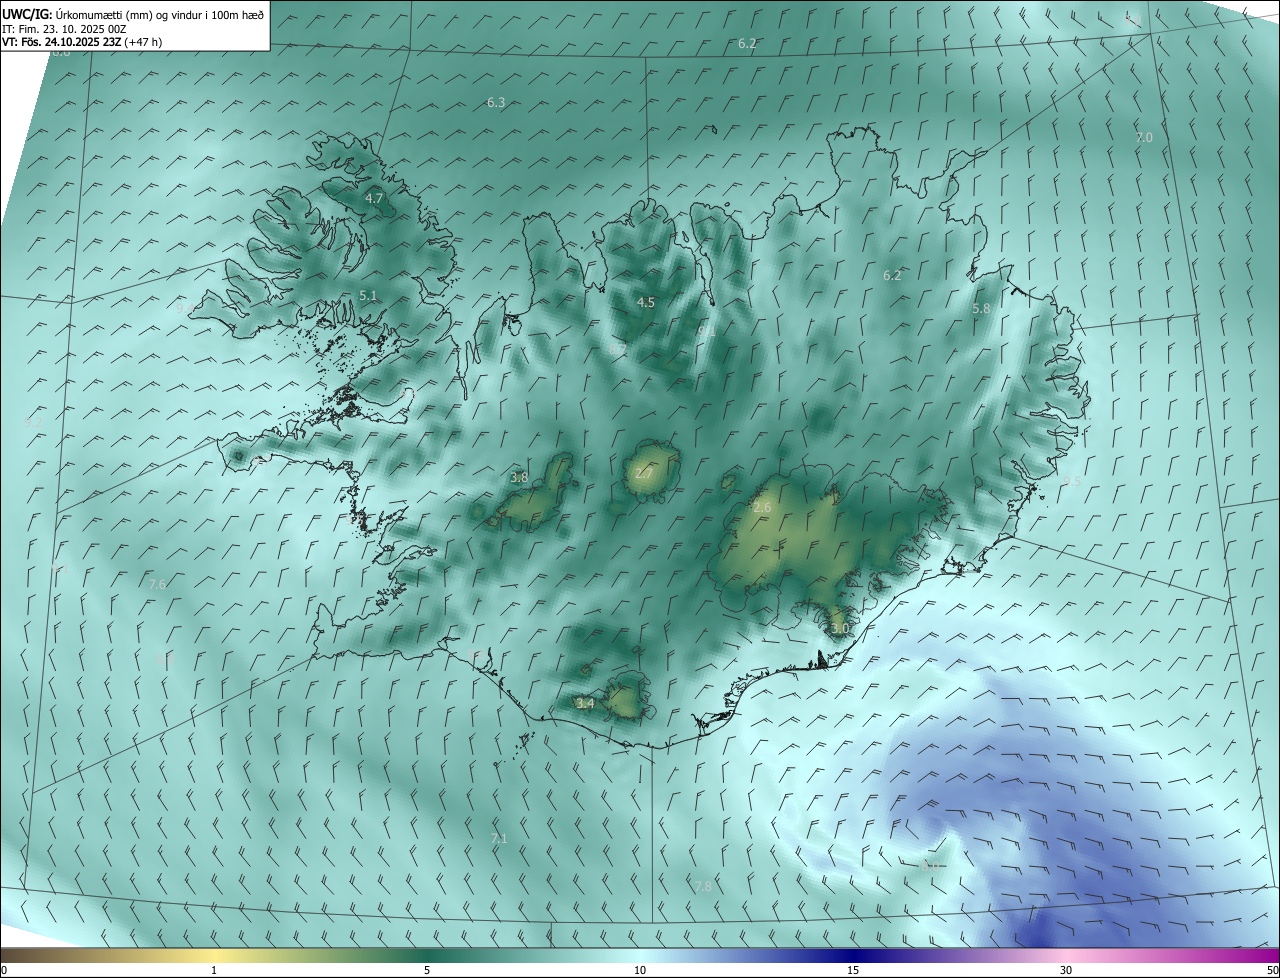
Task: Click the 4.5 value label on the map
Action: (646, 302)
